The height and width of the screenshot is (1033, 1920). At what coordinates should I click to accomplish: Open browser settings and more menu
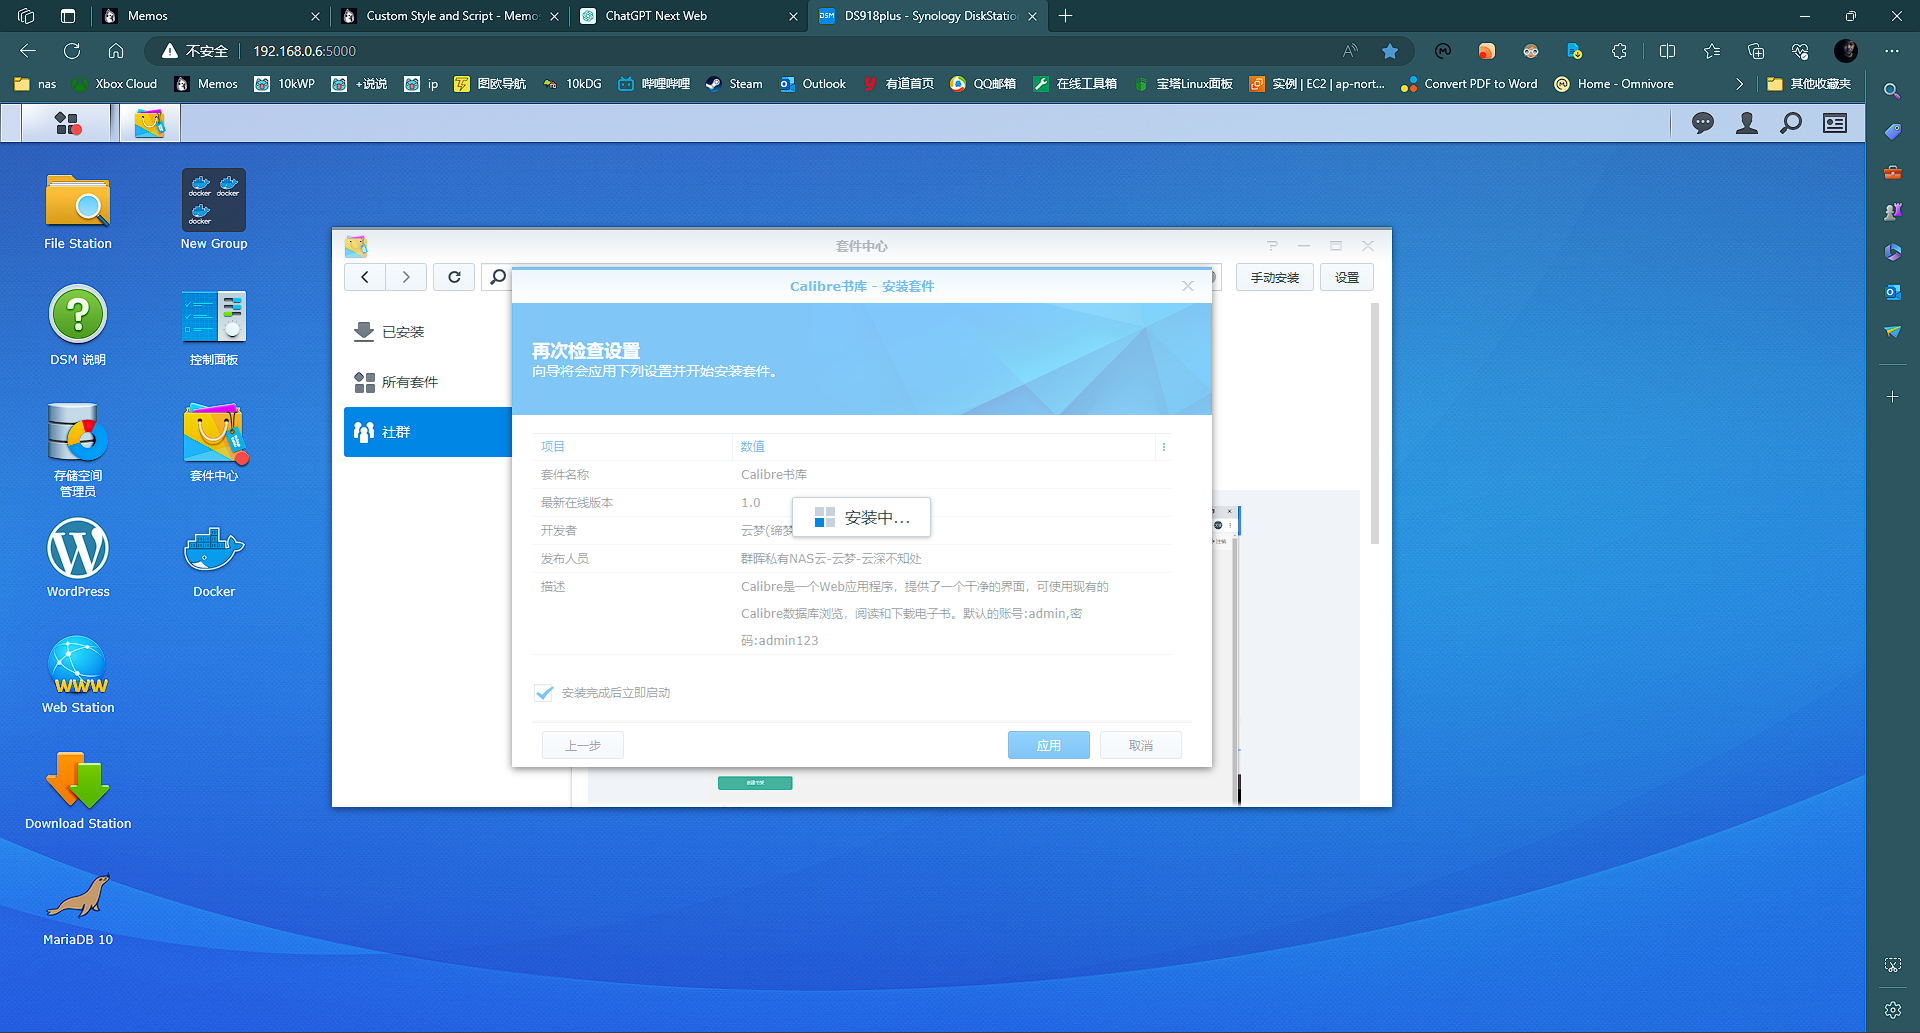point(1892,51)
